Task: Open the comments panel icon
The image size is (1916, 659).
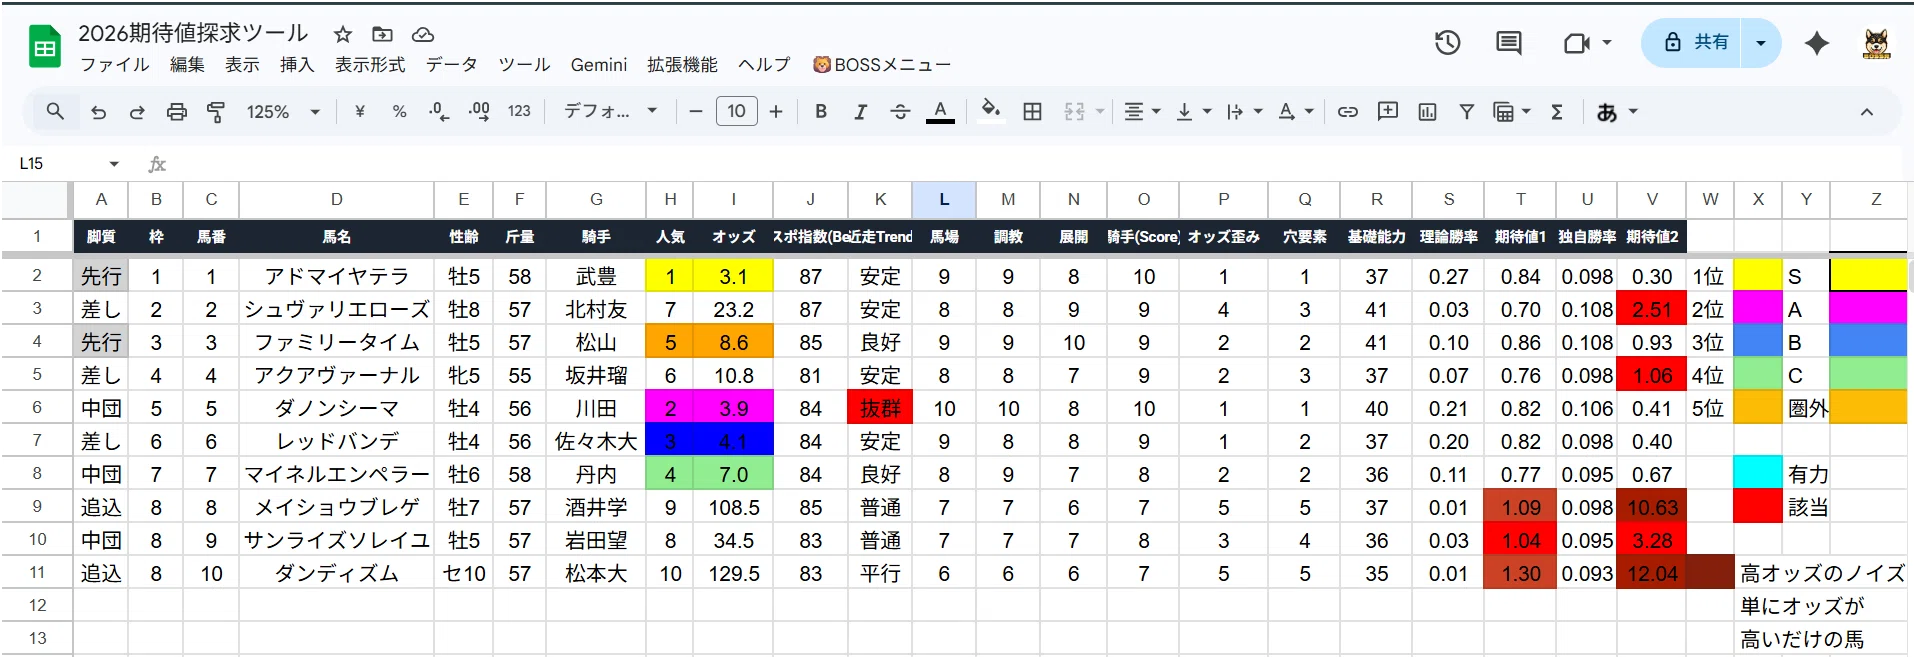Action: [1509, 43]
